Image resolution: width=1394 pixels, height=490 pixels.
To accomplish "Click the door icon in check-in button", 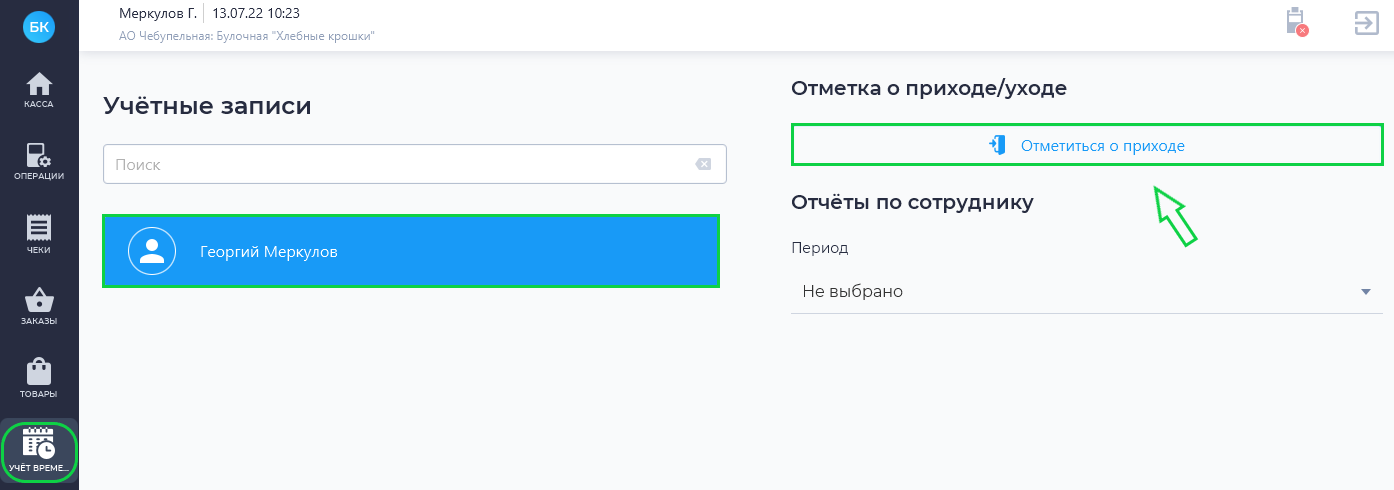I will point(997,145).
